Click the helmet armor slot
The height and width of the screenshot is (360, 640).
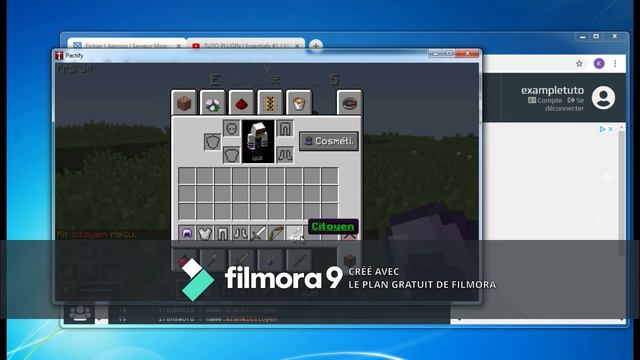pyautogui.click(x=231, y=128)
